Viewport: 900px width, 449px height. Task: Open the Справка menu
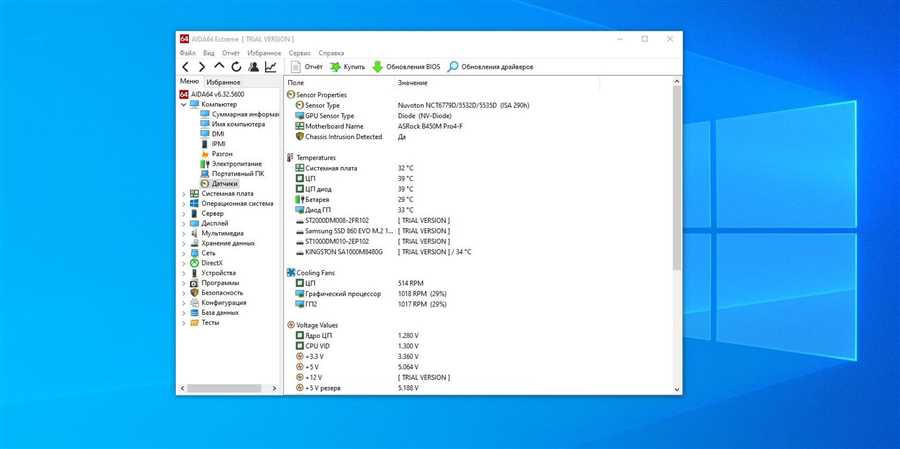click(x=331, y=53)
